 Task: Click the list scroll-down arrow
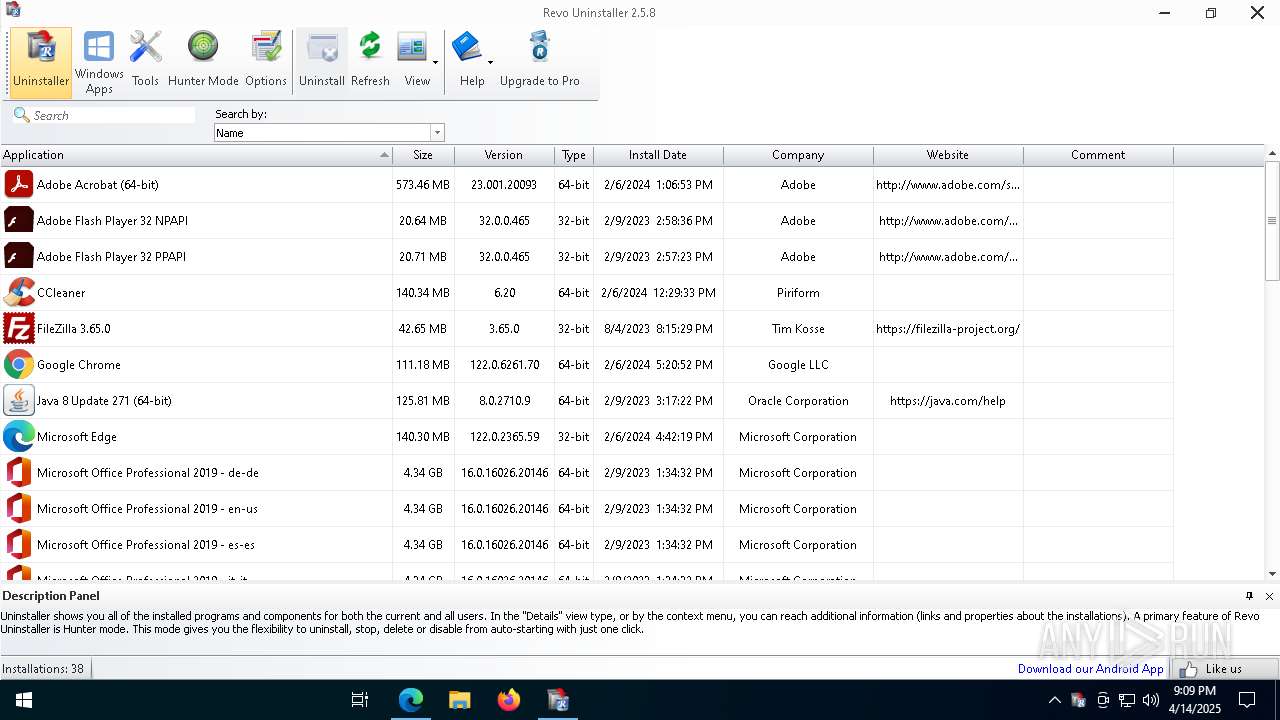[x=1272, y=574]
